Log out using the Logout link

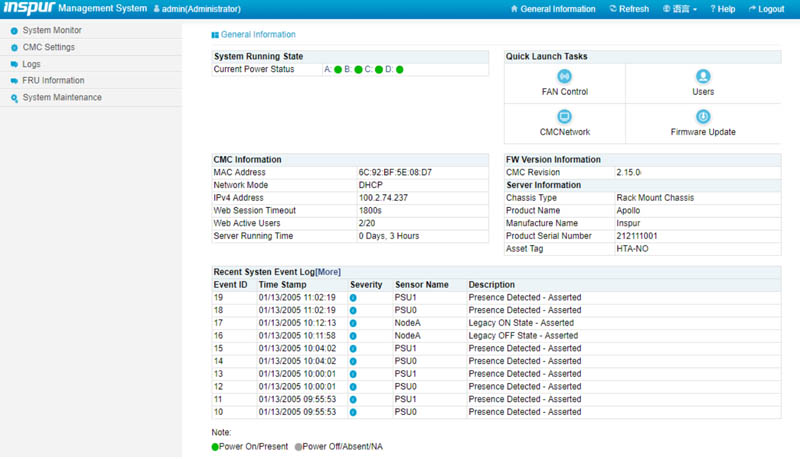coord(766,9)
